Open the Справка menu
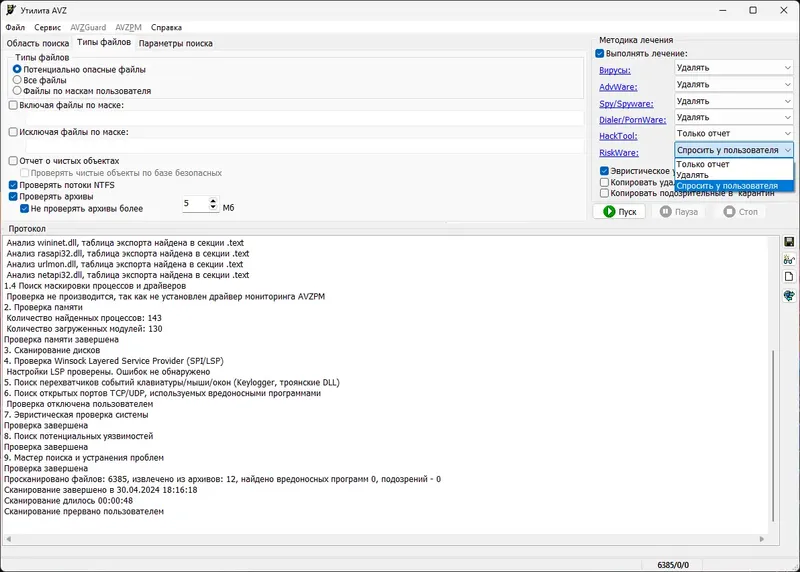Image resolution: width=800 pixels, height=572 pixels. (166, 28)
